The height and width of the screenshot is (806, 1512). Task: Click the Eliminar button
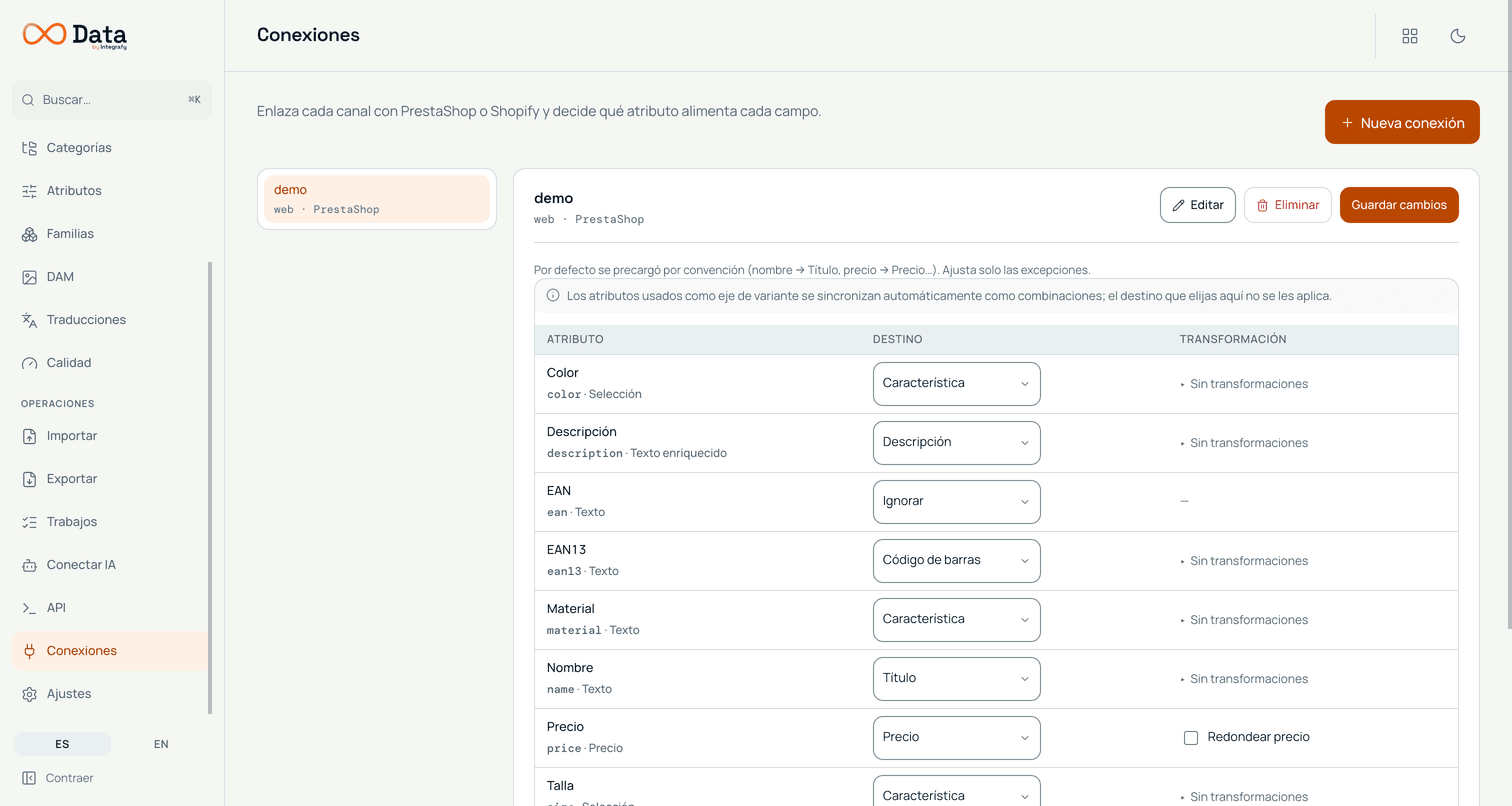pos(1288,205)
